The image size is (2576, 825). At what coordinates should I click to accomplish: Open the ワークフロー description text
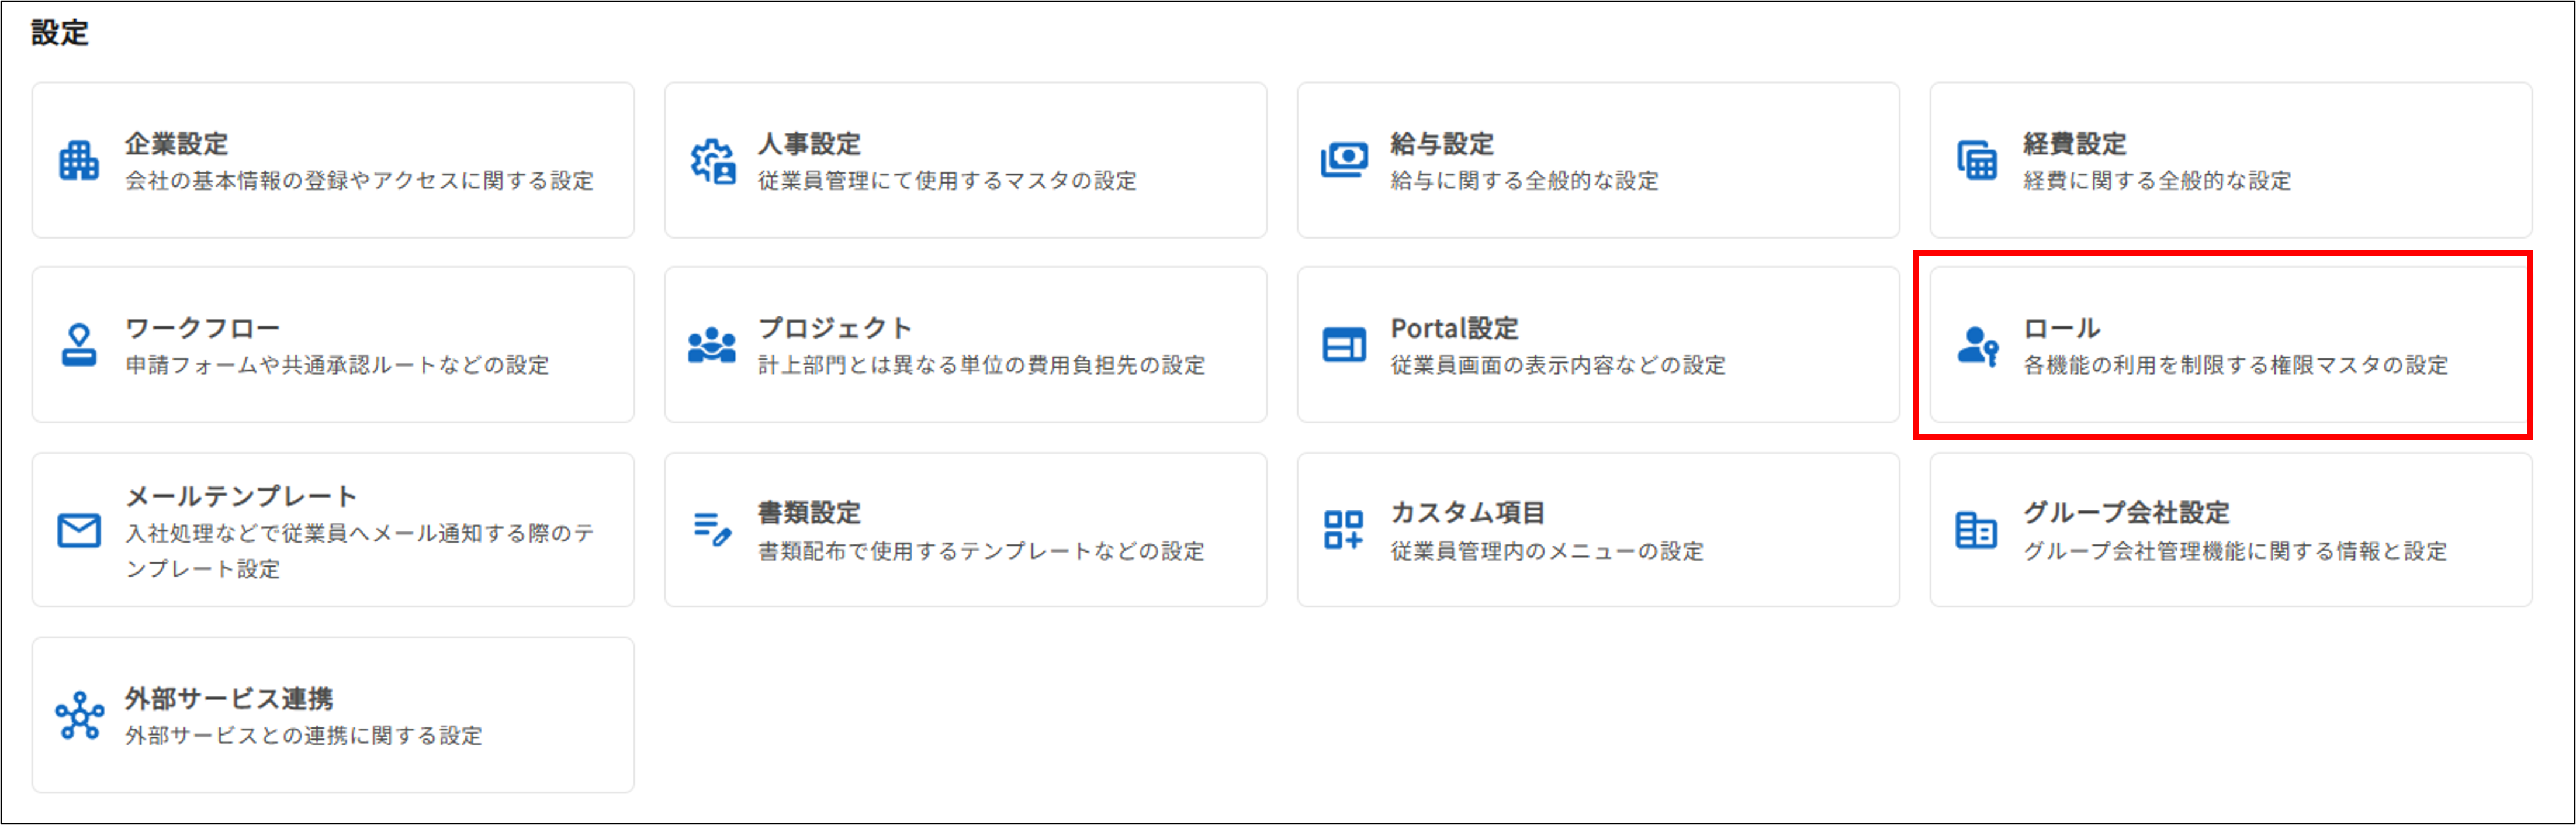point(337,365)
